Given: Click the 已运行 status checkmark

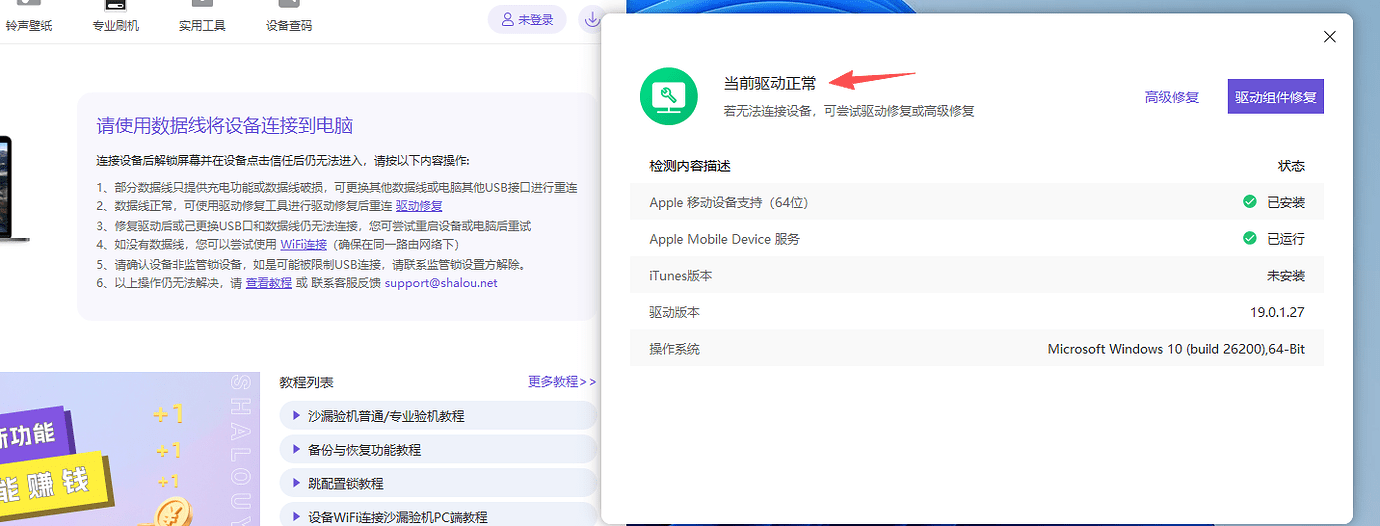Looking at the screenshot, I should pos(1250,239).
